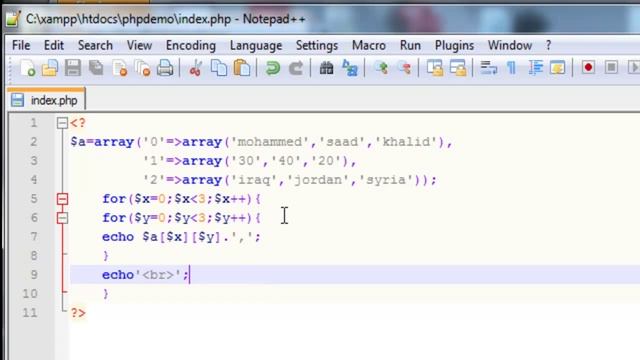
Task: Start macro recording with red circle icon
Action: (x=588, y=67)
